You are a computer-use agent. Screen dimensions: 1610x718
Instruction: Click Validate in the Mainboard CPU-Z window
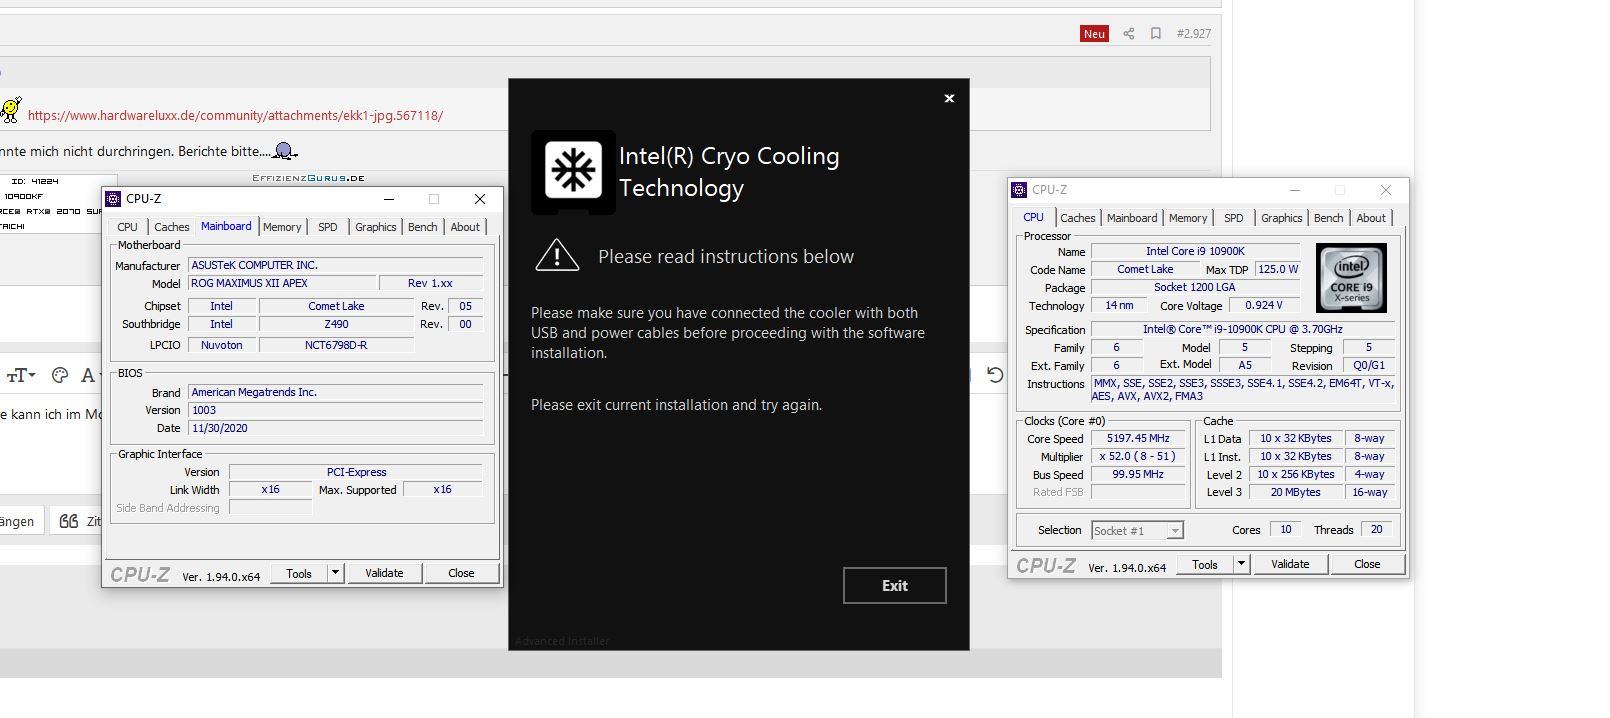(384, 573)
